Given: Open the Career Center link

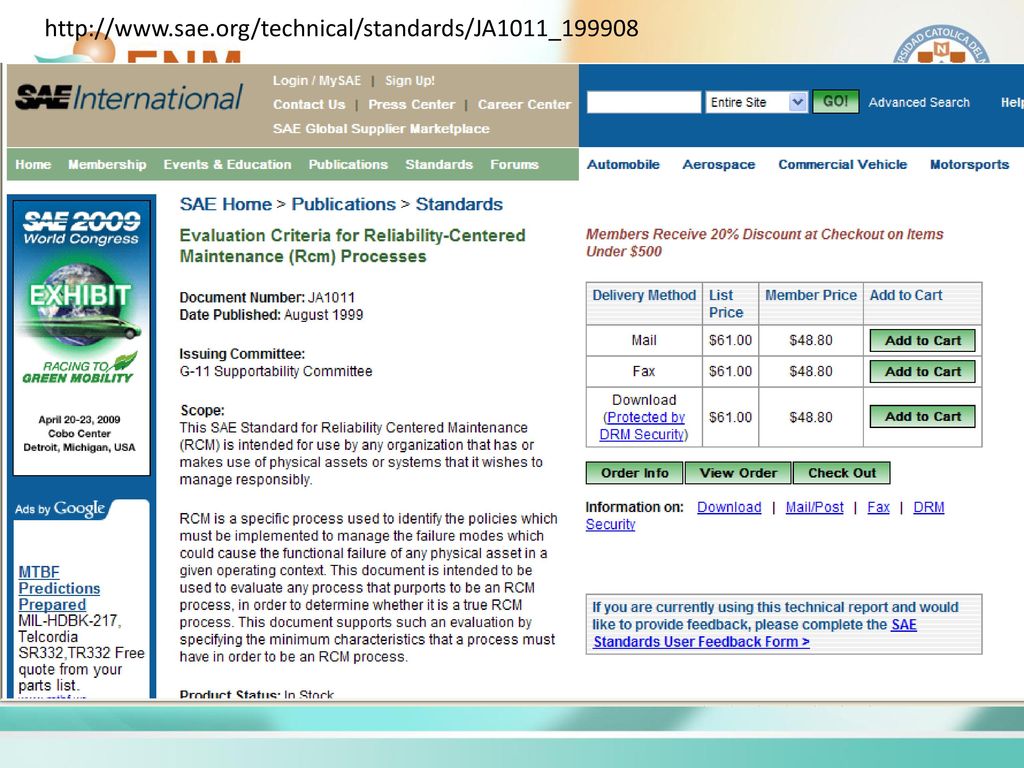Looking at the screenshot, I should pos(524,104).
